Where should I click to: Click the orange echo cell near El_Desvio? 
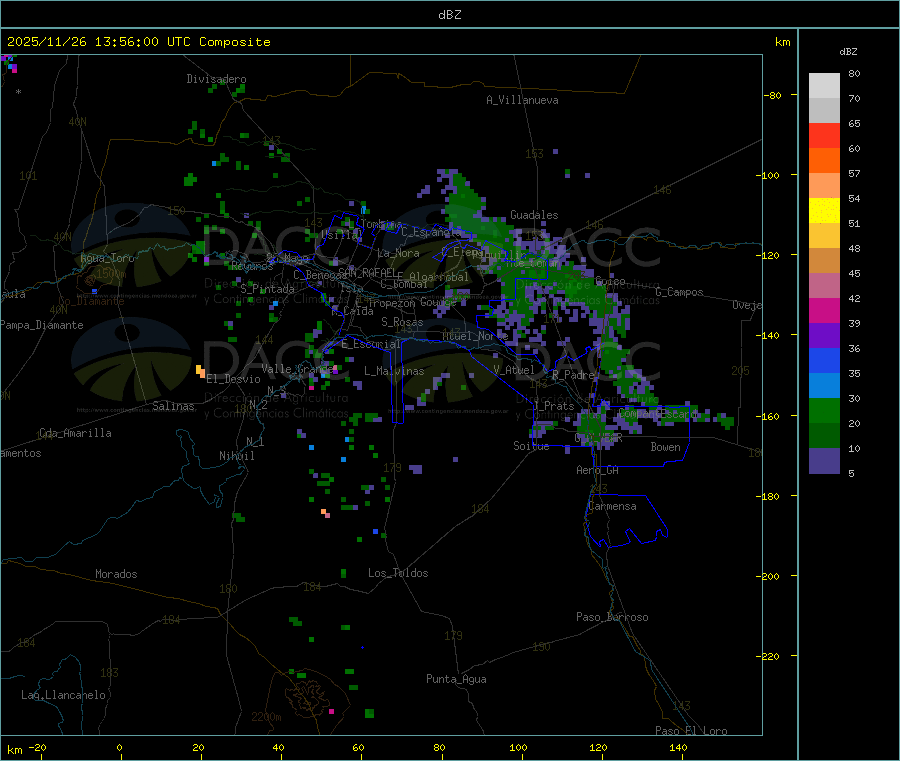200,371
